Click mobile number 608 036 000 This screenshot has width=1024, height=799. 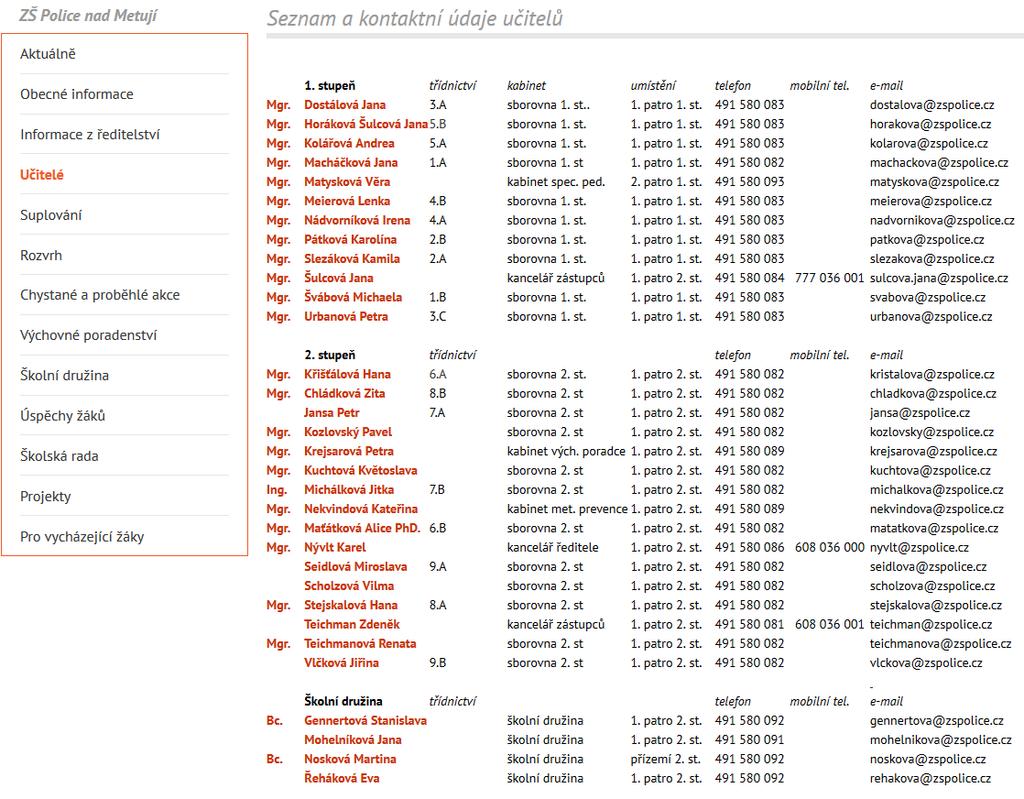click(829, 548)
